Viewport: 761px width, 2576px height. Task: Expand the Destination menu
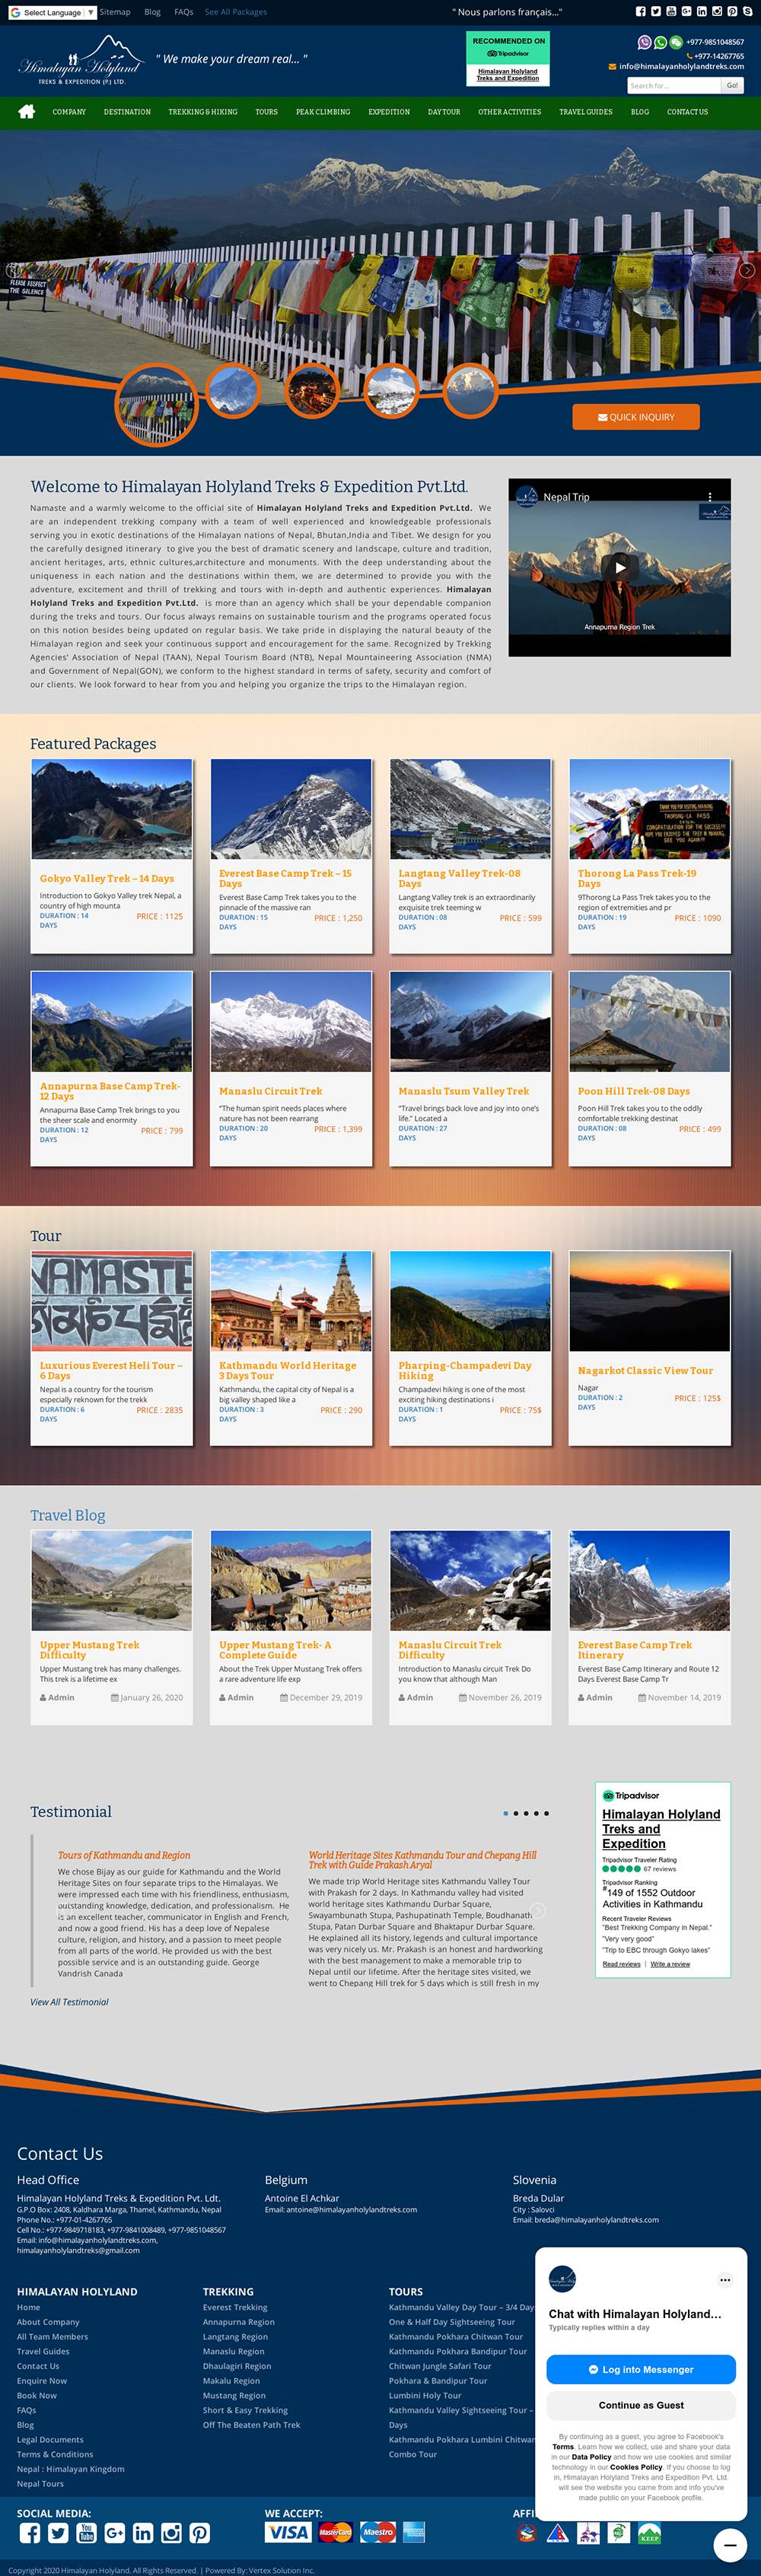pyautogui.click(x=127, y=112)
